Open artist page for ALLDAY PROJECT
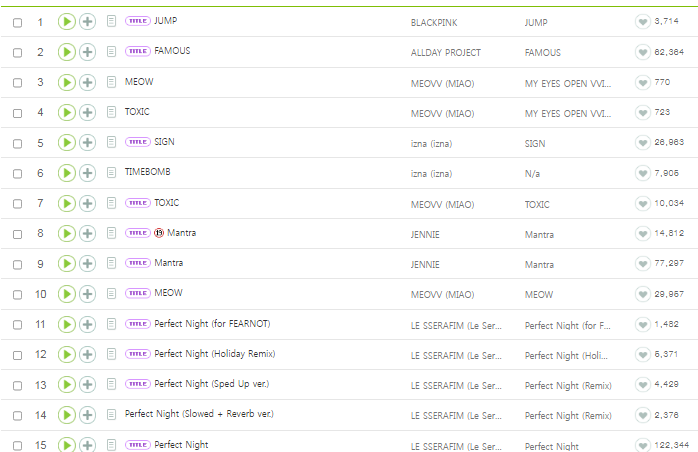Screen dimensions: 698x452 click(x=446, y=53)
